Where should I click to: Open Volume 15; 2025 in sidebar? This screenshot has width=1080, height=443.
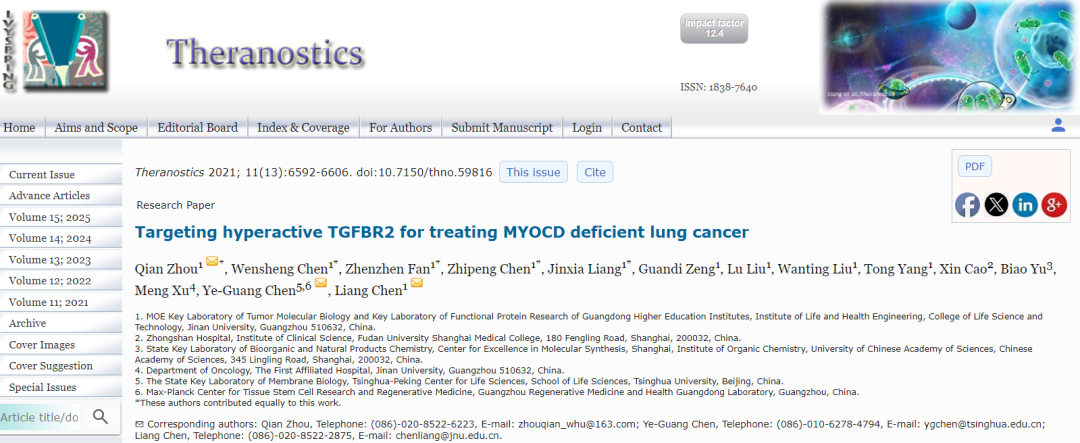click(x=50, y=218)
